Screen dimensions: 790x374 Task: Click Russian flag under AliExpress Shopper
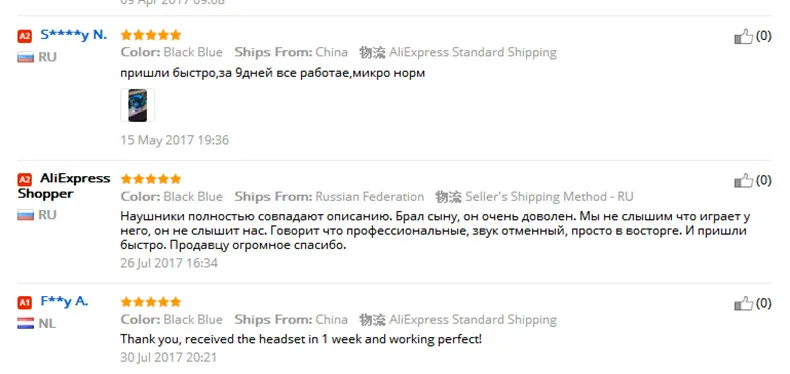(x=25, y=215)
